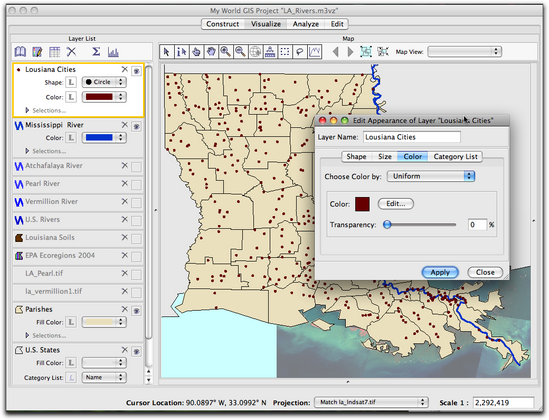Viewport: 549px width, 420px height.
Task: Select the zoom out magnifier tool
Action: [x=240, y=52]
